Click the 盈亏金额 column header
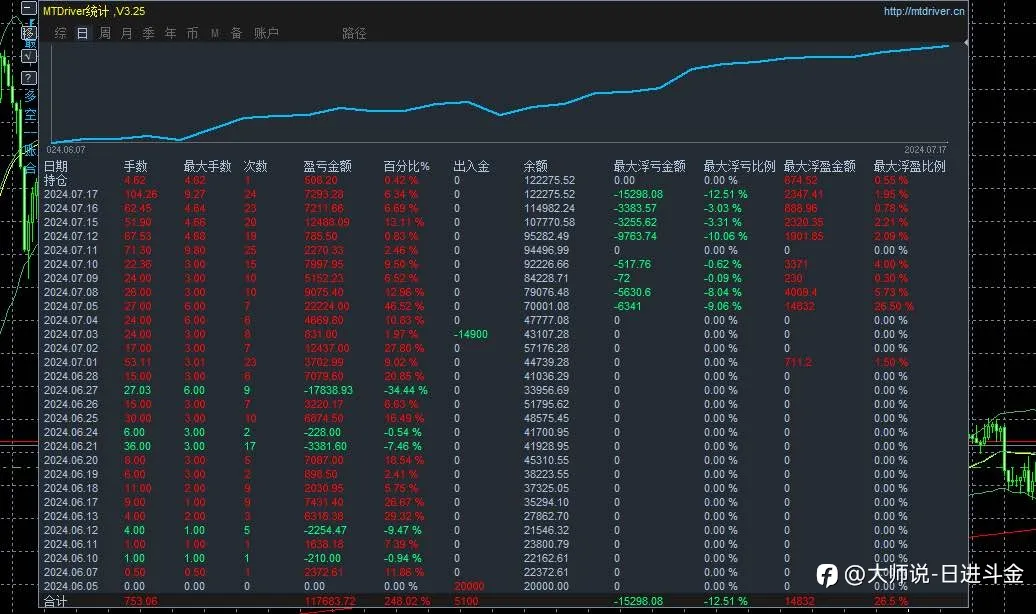1036x614 pixels. 327,167
